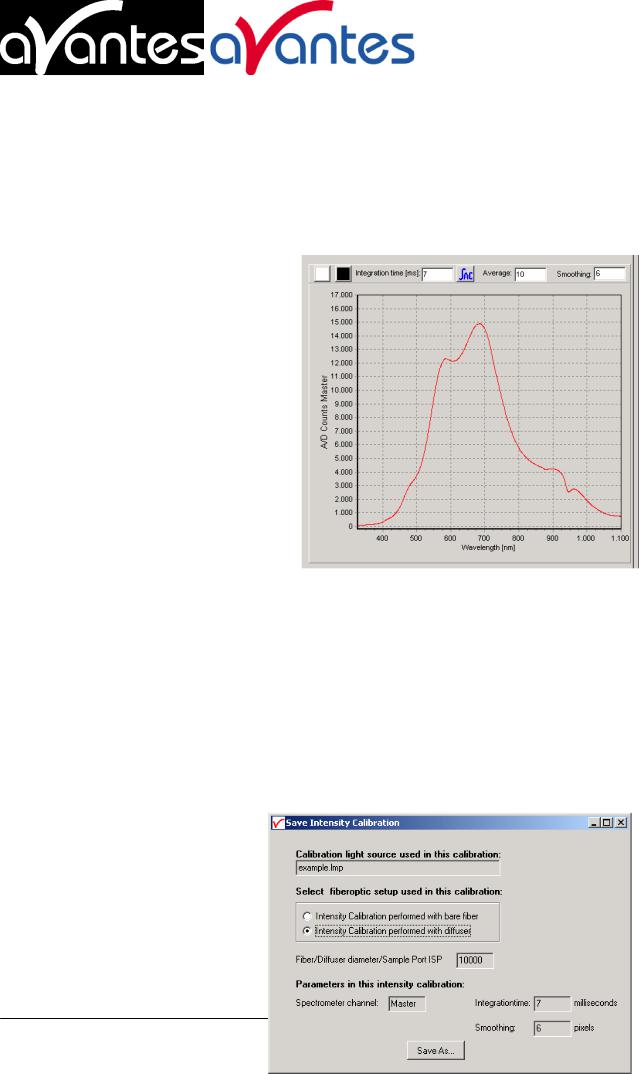The image size is (639, 1074).
Task: Click the red spectrum curve peak near 700 nm
Action: 479,324
